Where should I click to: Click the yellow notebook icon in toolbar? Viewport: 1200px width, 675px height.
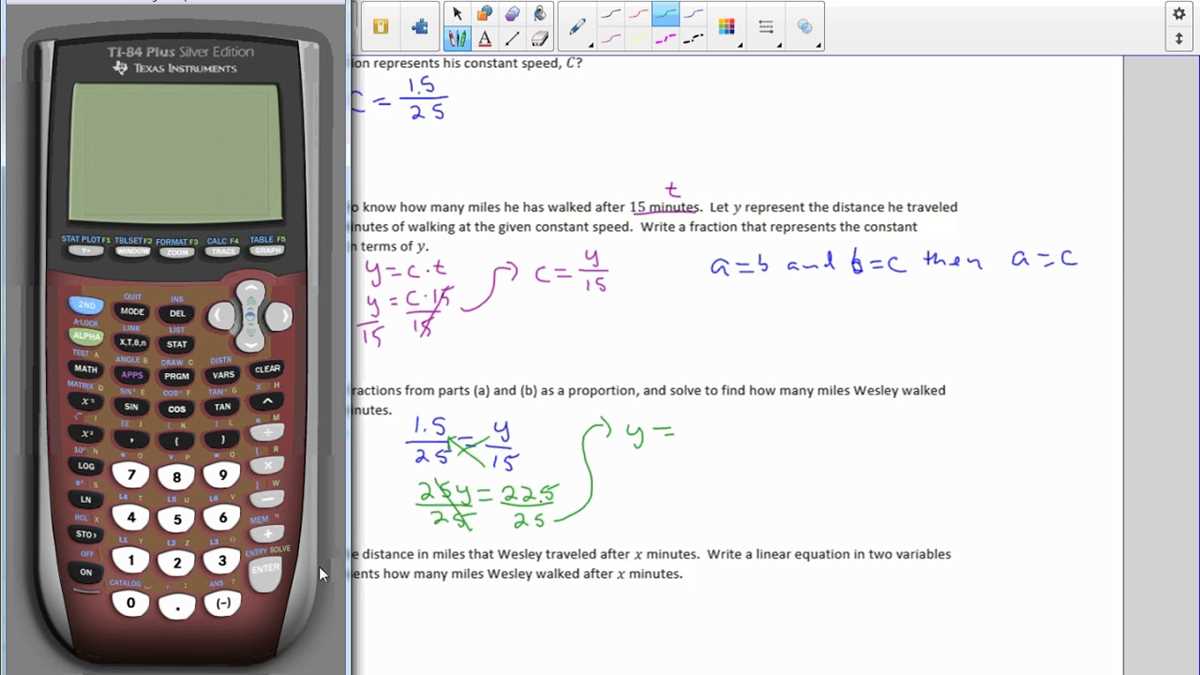coord(380,27)
